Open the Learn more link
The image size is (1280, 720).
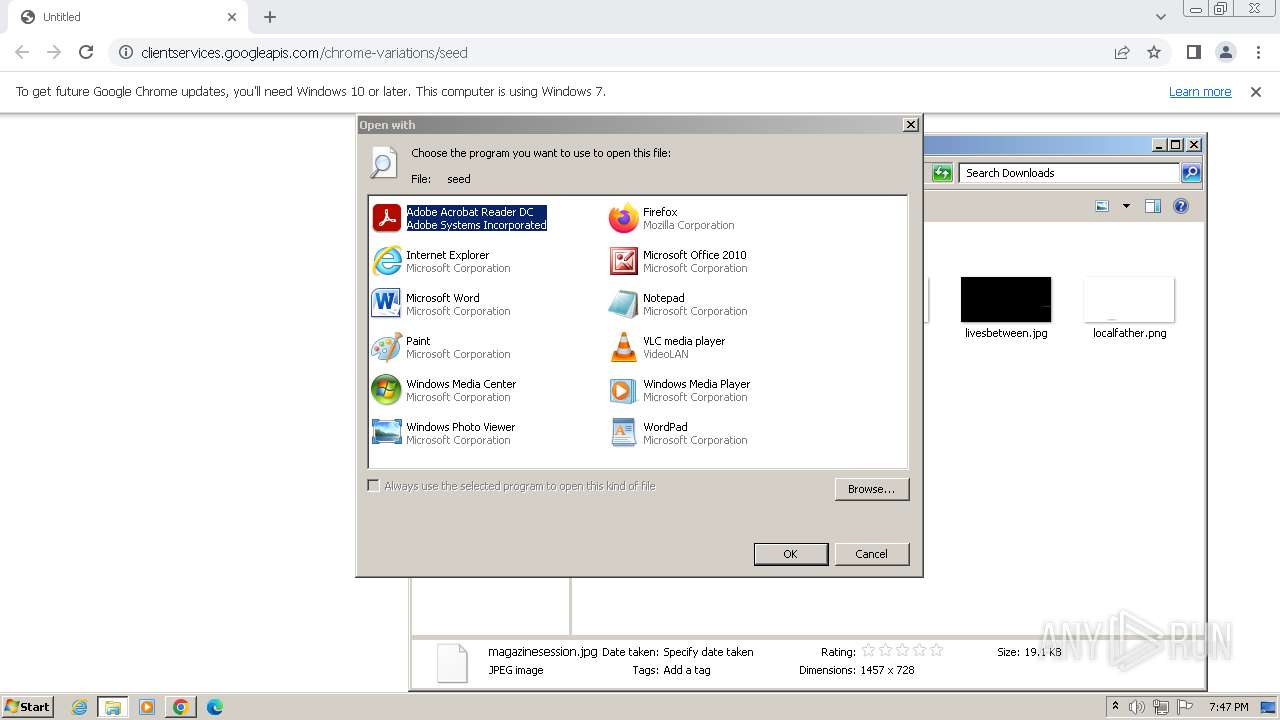tap(1200, 91)
